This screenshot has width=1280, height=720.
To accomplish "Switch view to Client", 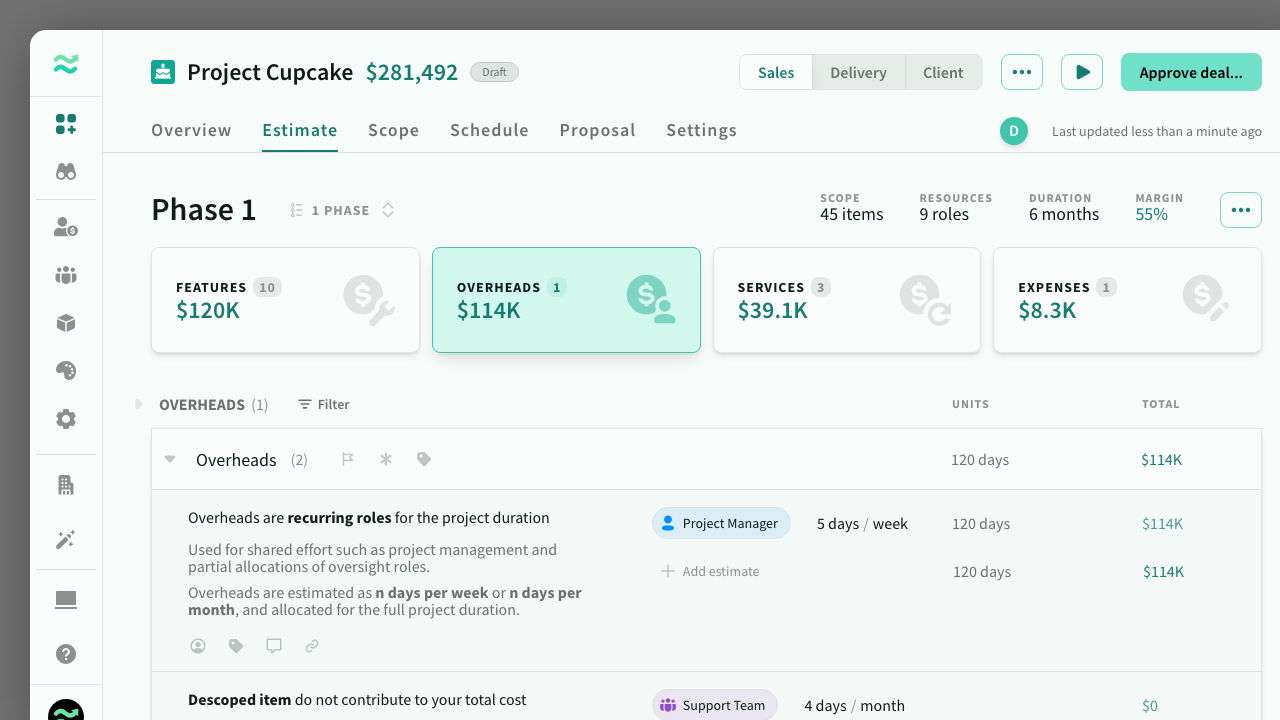I will [x=943, y=73].
